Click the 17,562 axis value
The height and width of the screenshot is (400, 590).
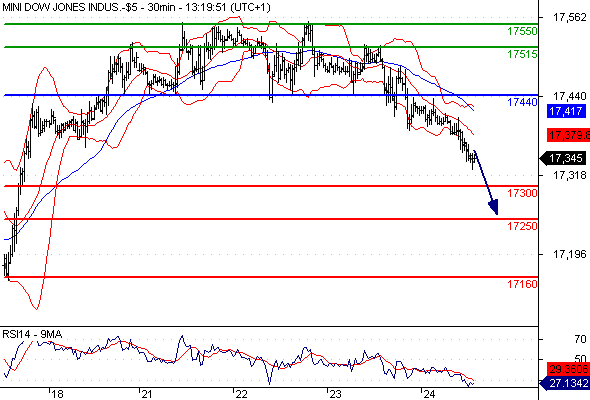pos(570,17)
